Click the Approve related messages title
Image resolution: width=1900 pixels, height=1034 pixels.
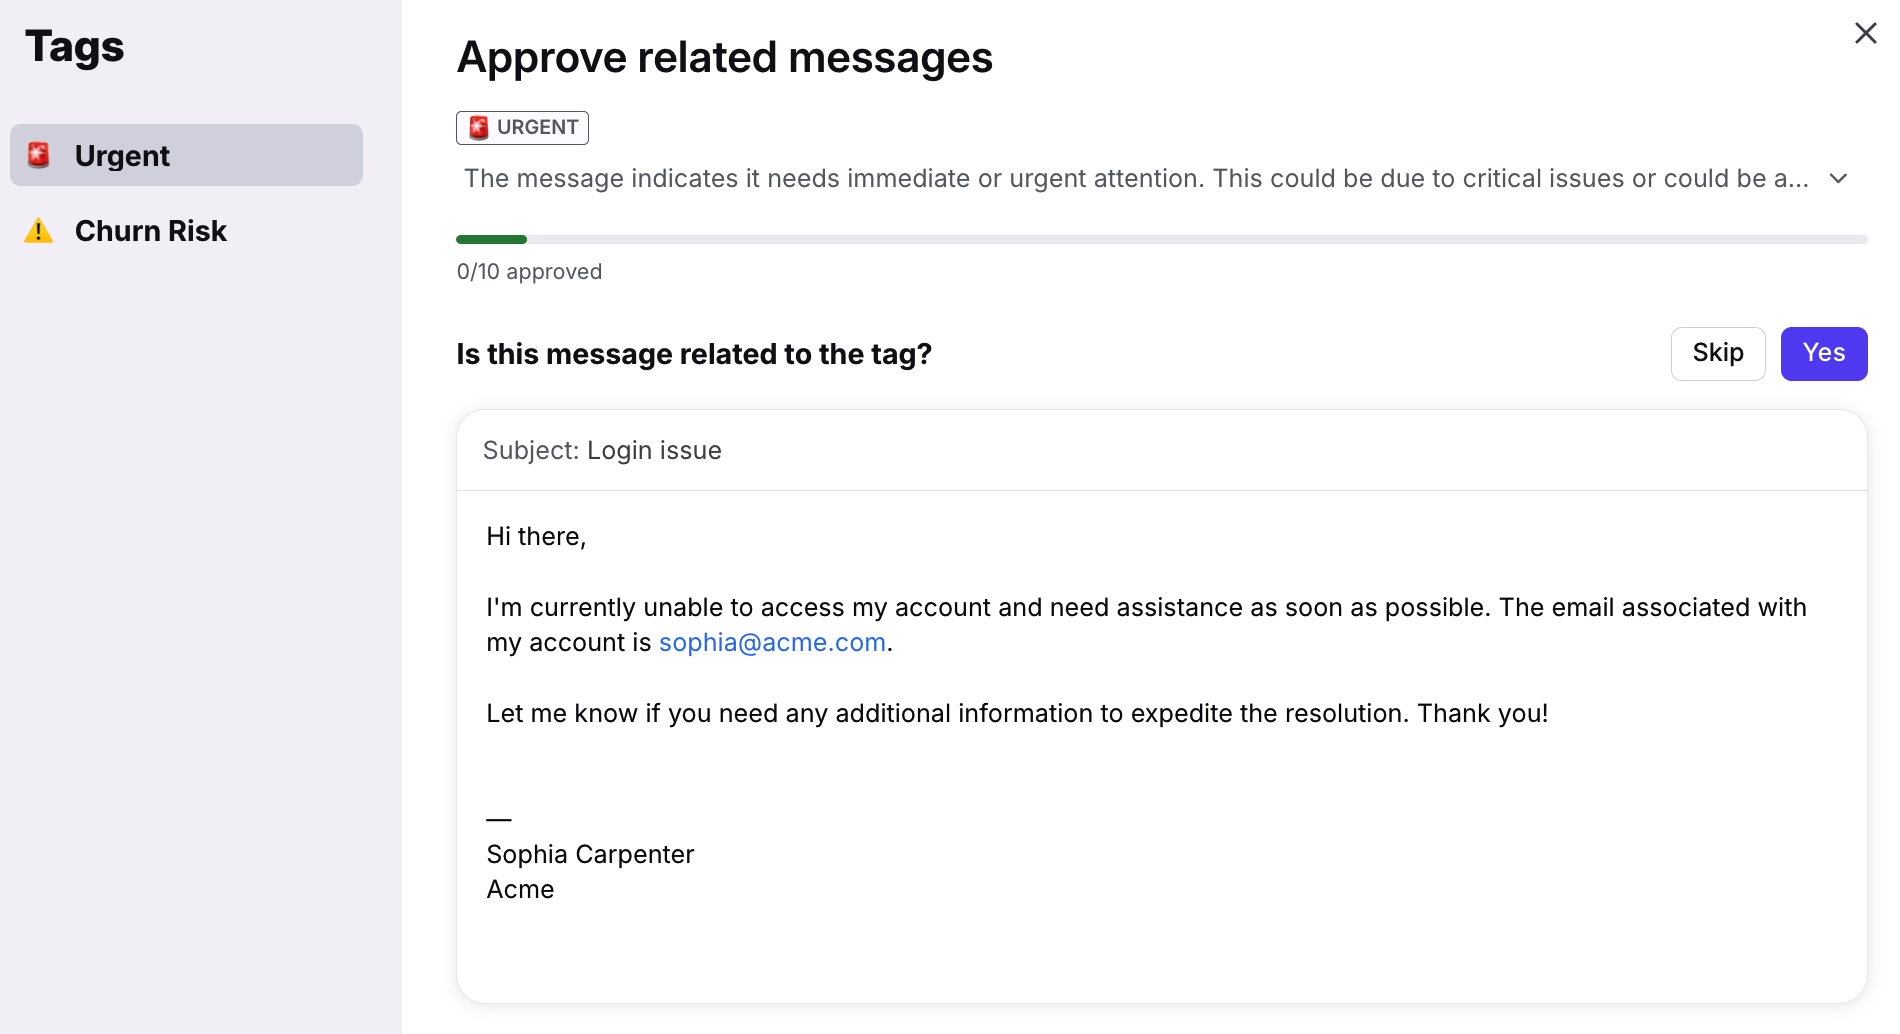725,58
